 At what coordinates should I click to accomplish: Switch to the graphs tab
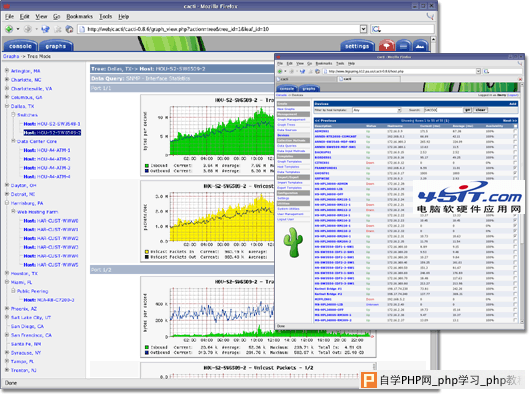[55, 46]
